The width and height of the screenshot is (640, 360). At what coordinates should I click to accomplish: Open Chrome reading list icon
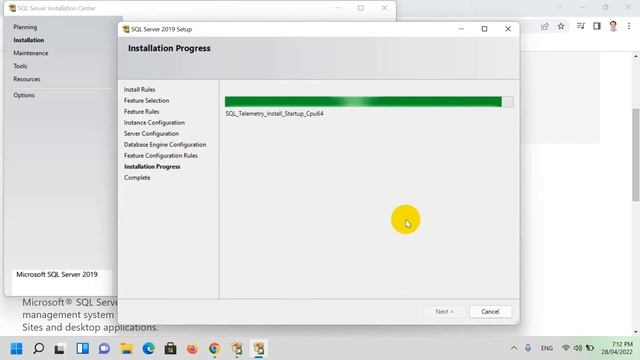point(580,26)
